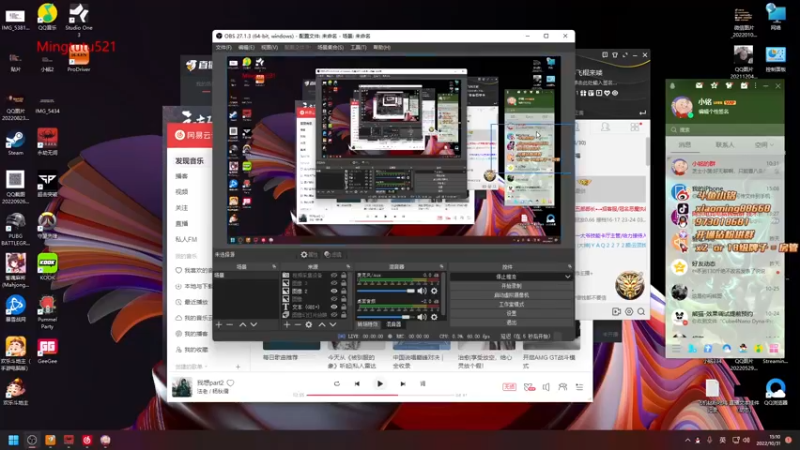Click the search magnifier in the game chat window

pyautogui.click(x=641, y=311)
